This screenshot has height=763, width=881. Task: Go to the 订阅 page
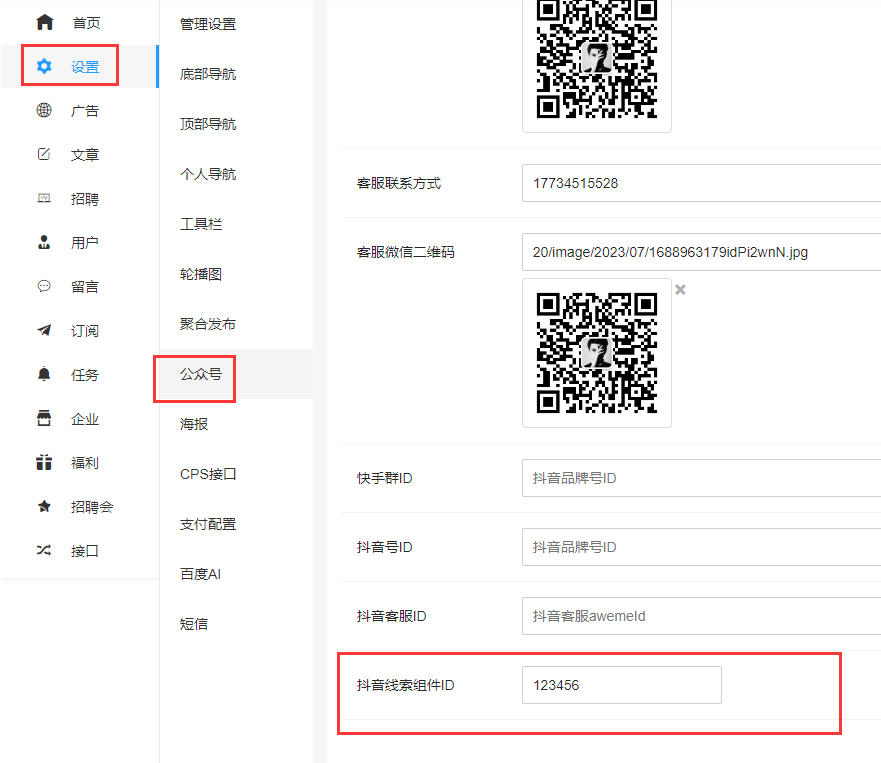(x=85, y=330)
